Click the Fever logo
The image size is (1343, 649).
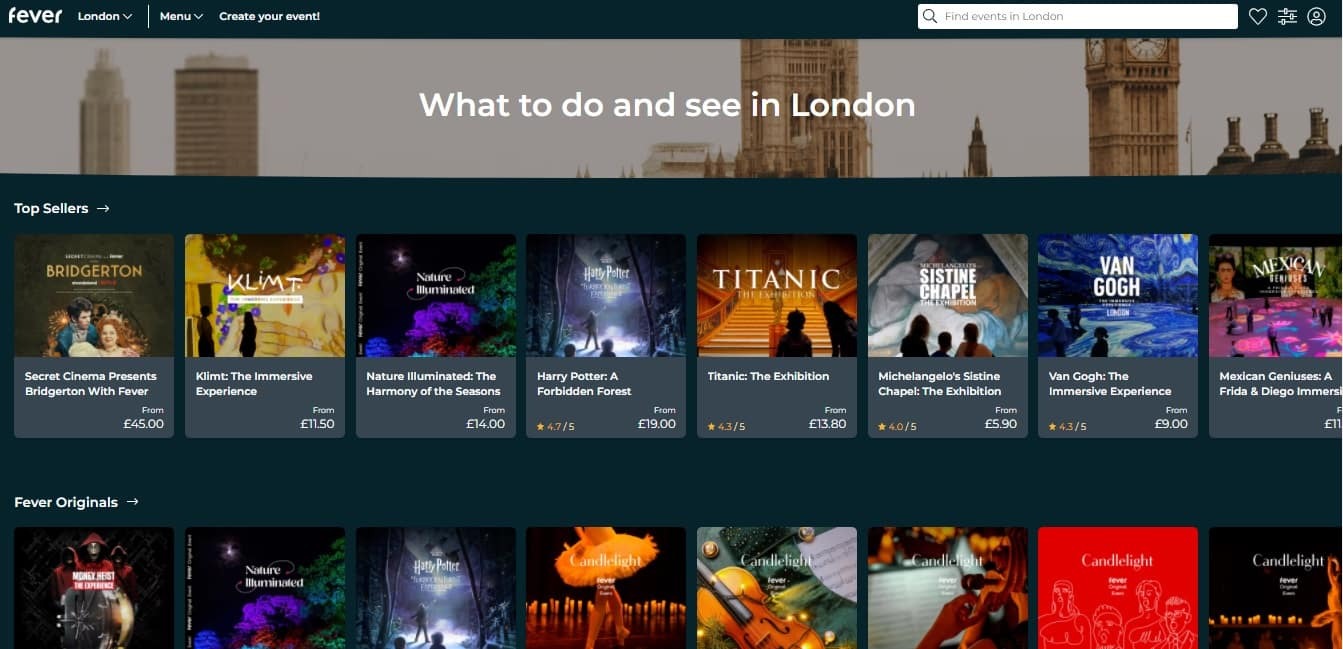35,16
